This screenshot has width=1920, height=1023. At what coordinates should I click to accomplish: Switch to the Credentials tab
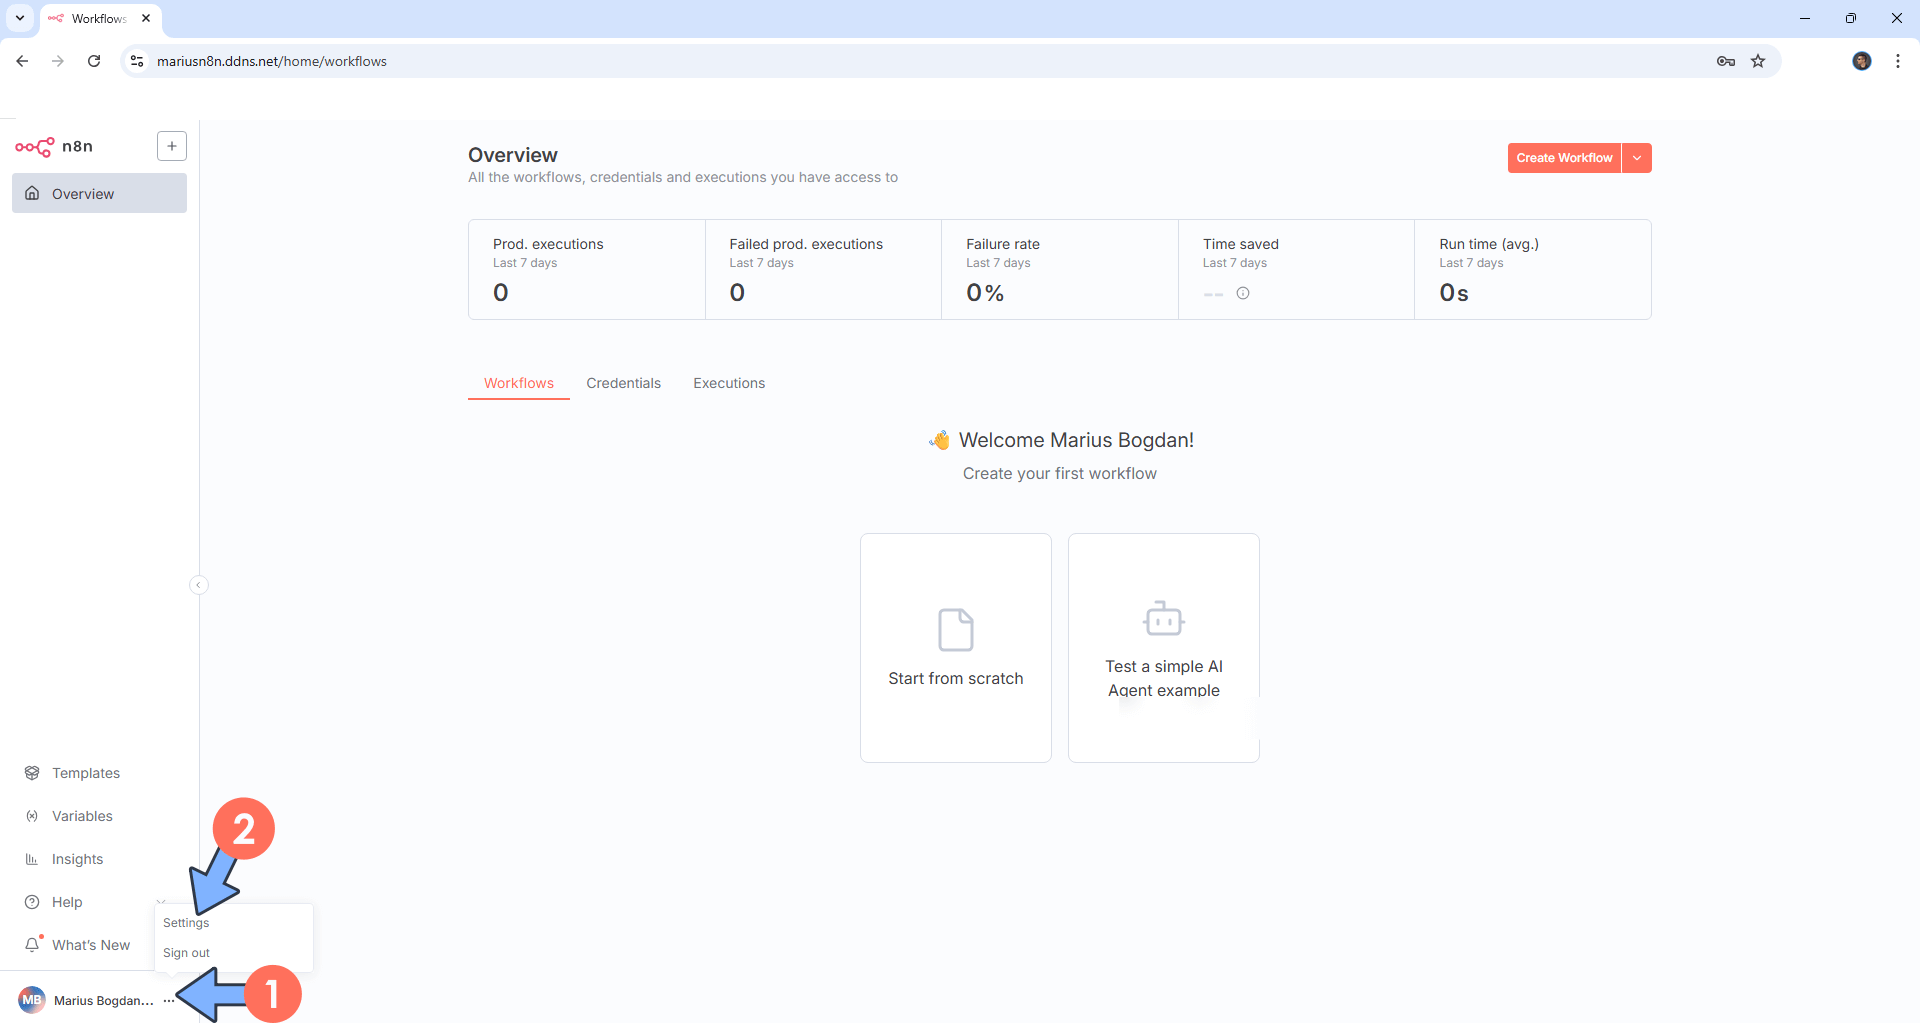click(x=623, y=383)
